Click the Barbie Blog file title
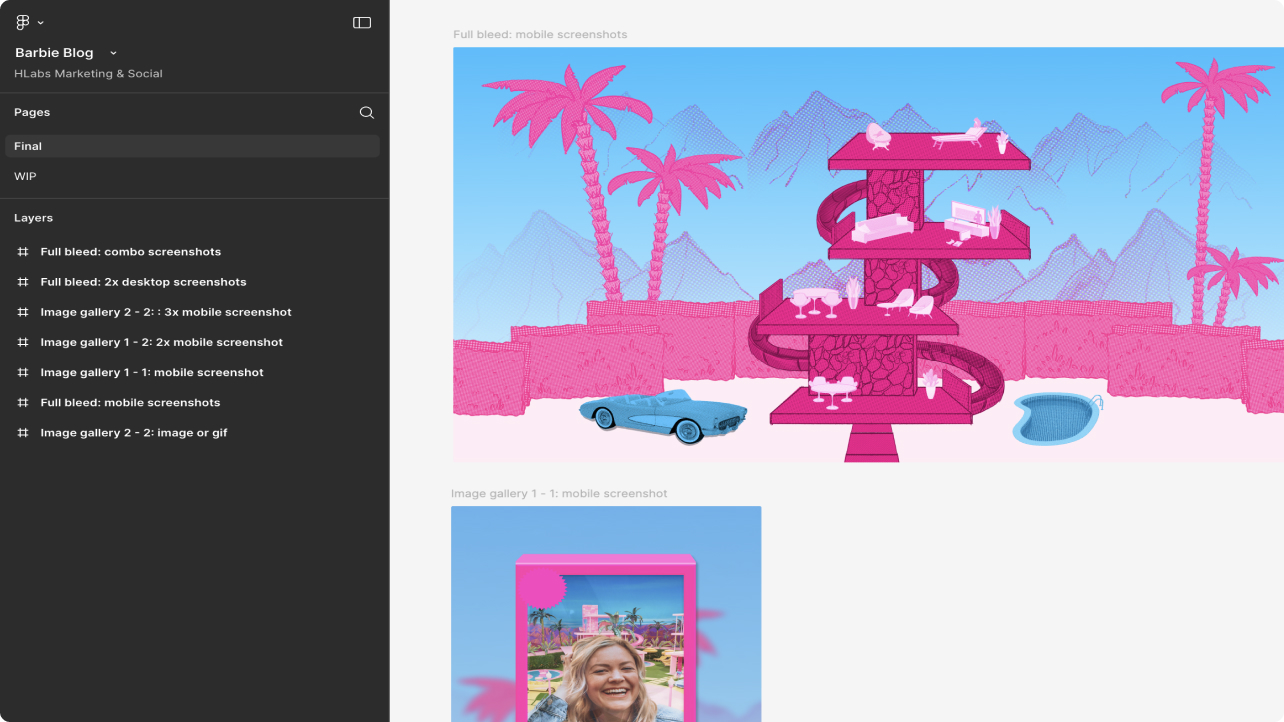The image size is (1284, 722). tap(54, 53)
